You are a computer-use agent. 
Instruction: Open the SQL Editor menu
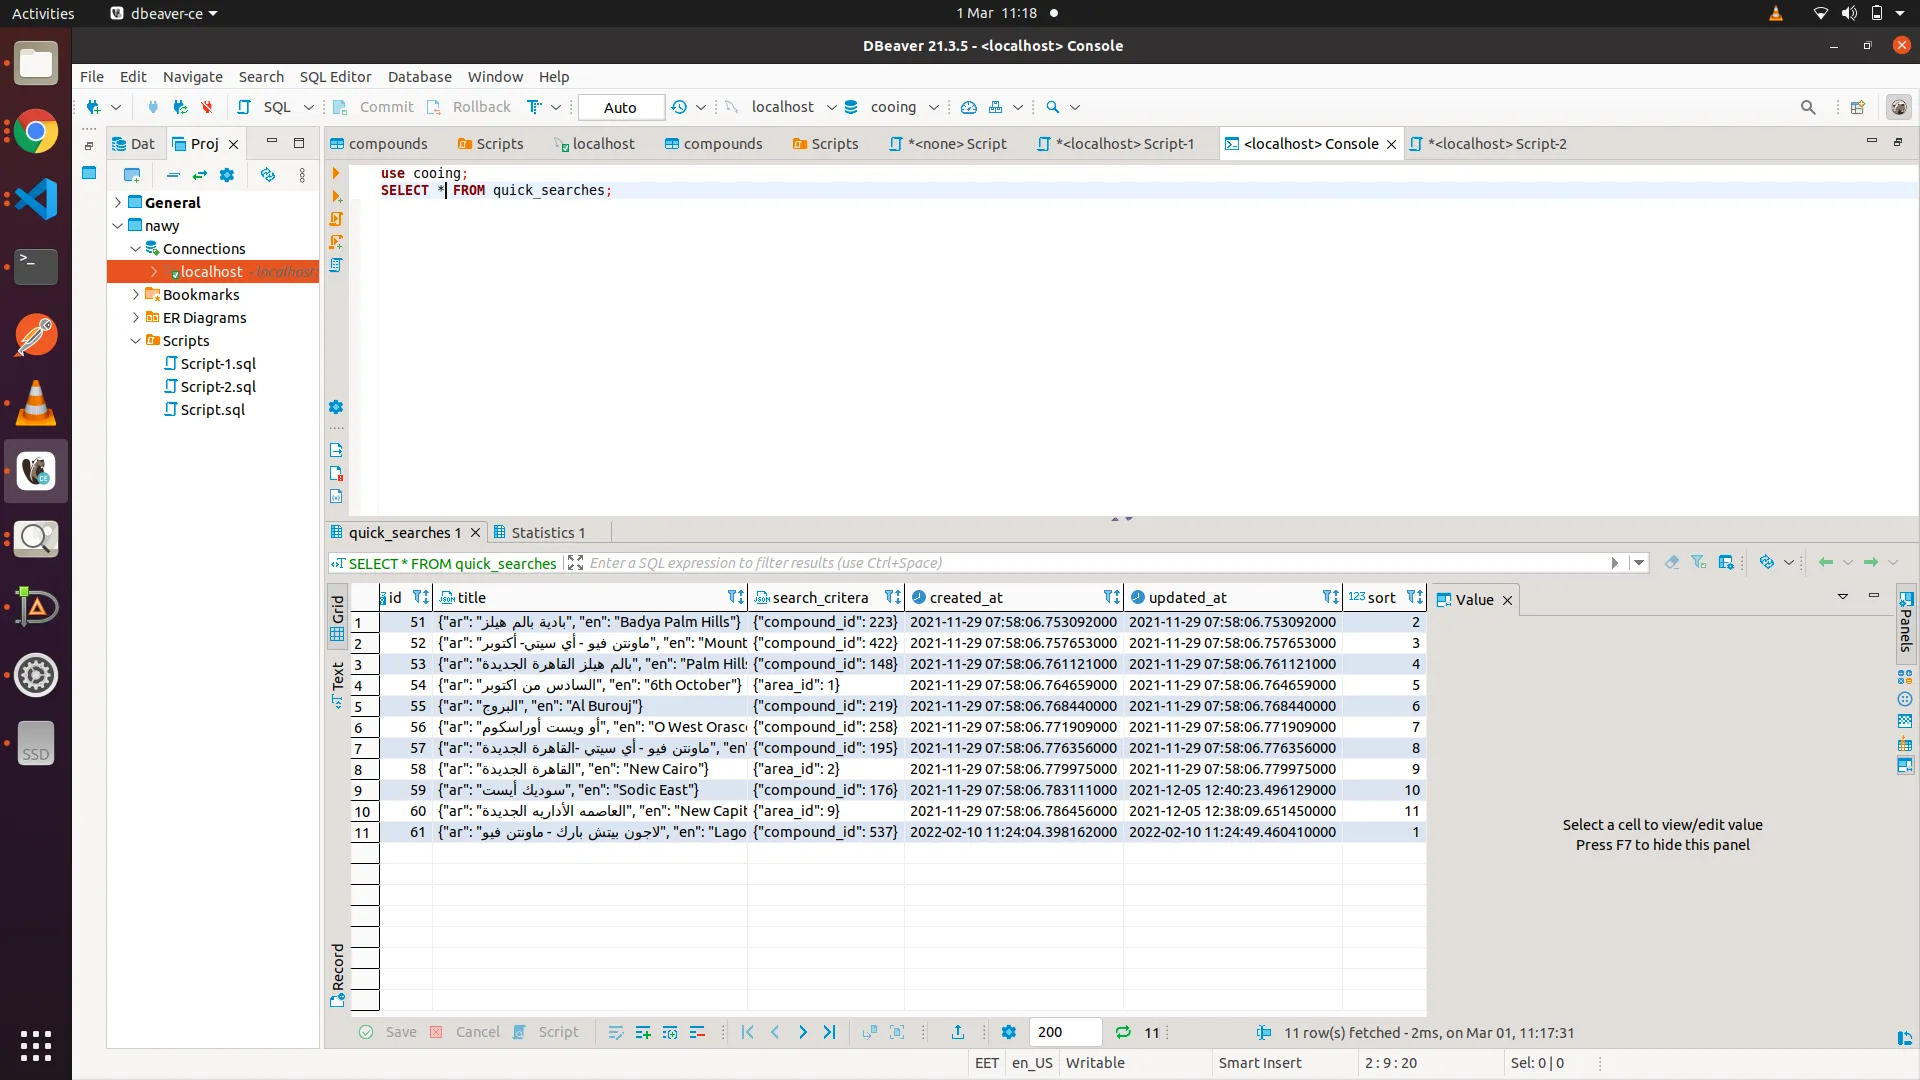point(335,77)
